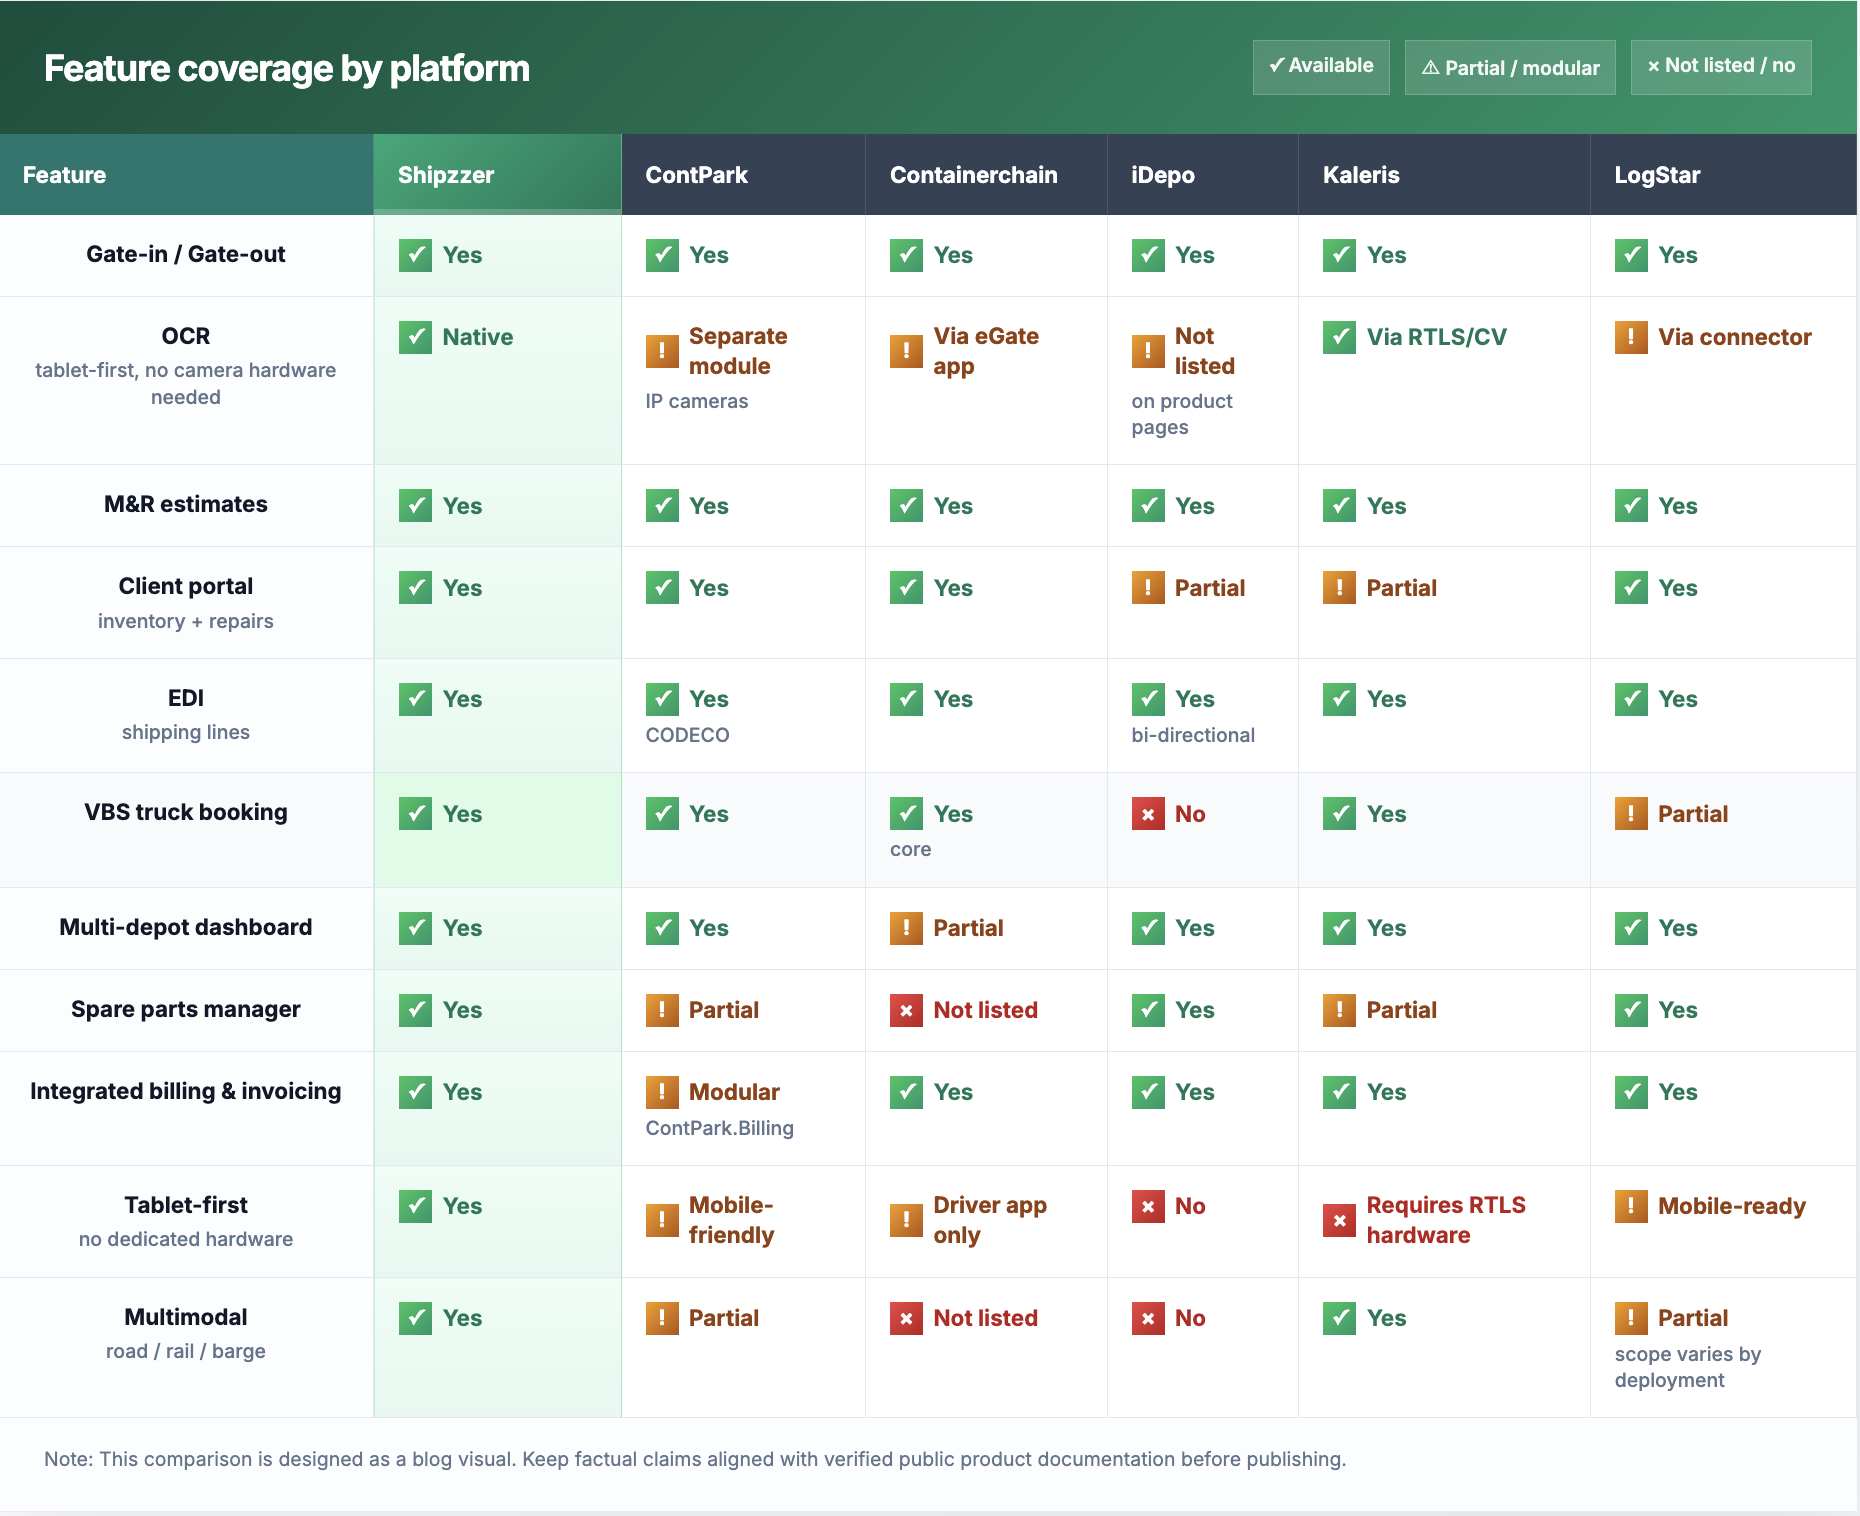Screen dimensions: 1860x1516
Task: Select the ContPark column header
Action: [743, 175]
